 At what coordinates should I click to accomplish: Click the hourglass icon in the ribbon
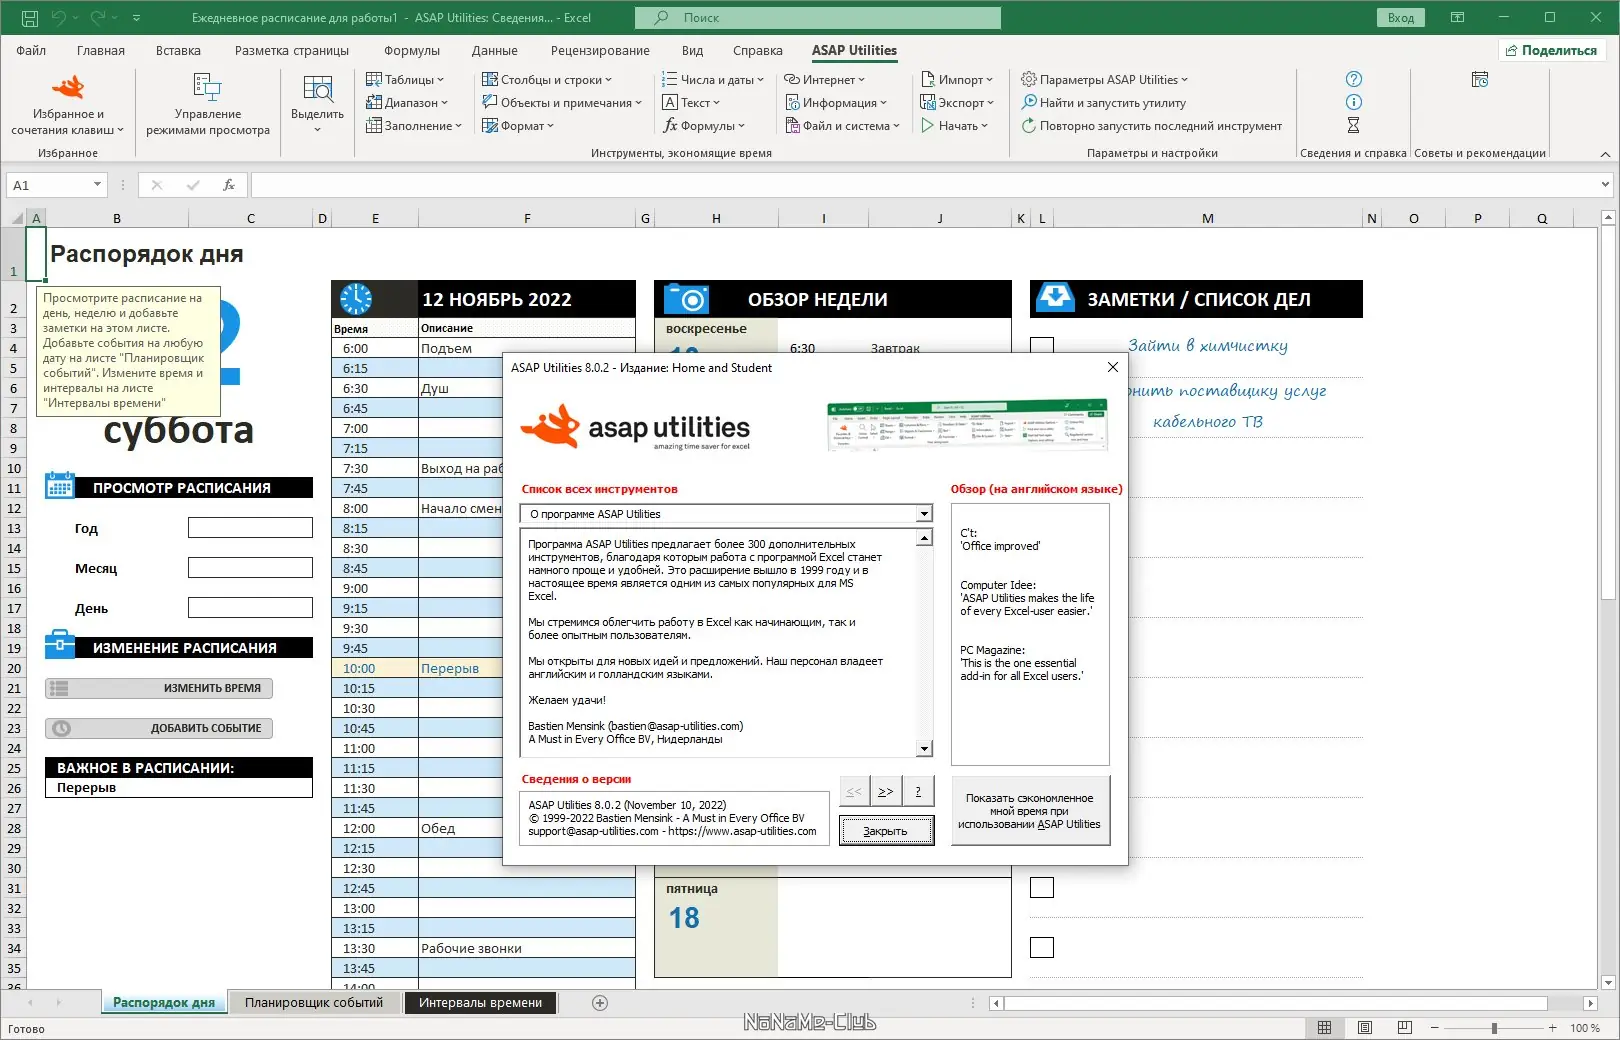point(1353,125)
